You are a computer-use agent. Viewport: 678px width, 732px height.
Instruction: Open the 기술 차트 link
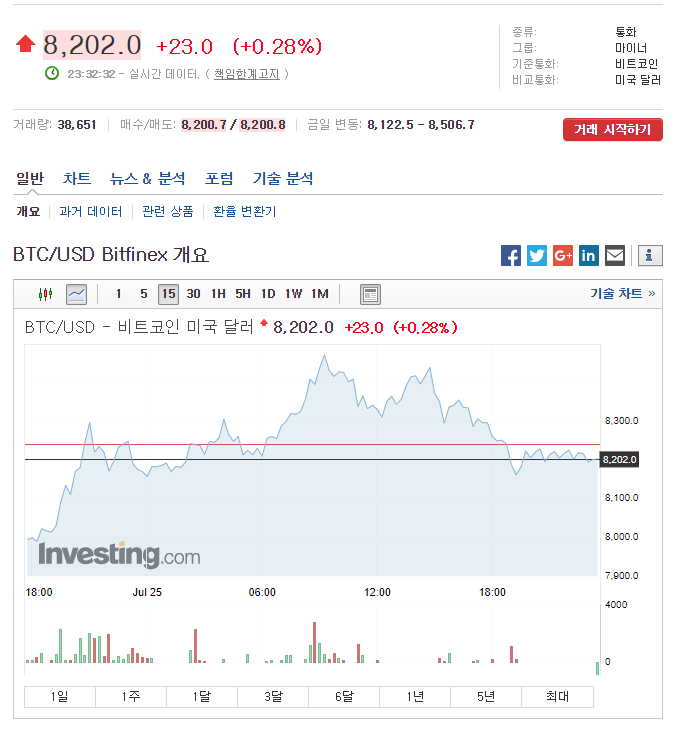point(622,293)
